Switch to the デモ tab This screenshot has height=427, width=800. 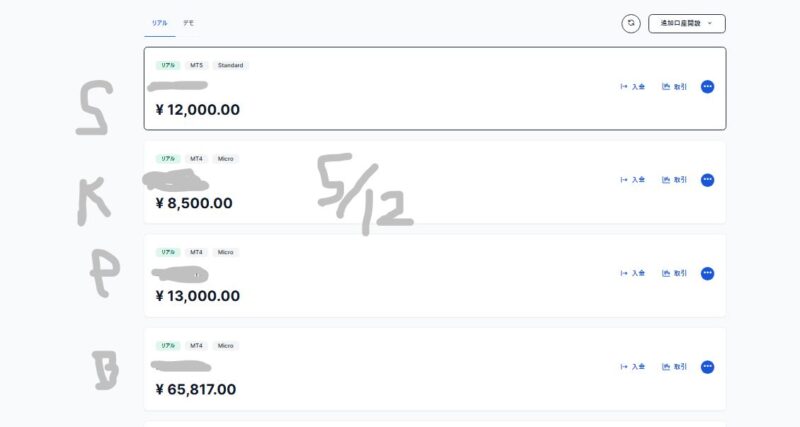click(188, 23)
